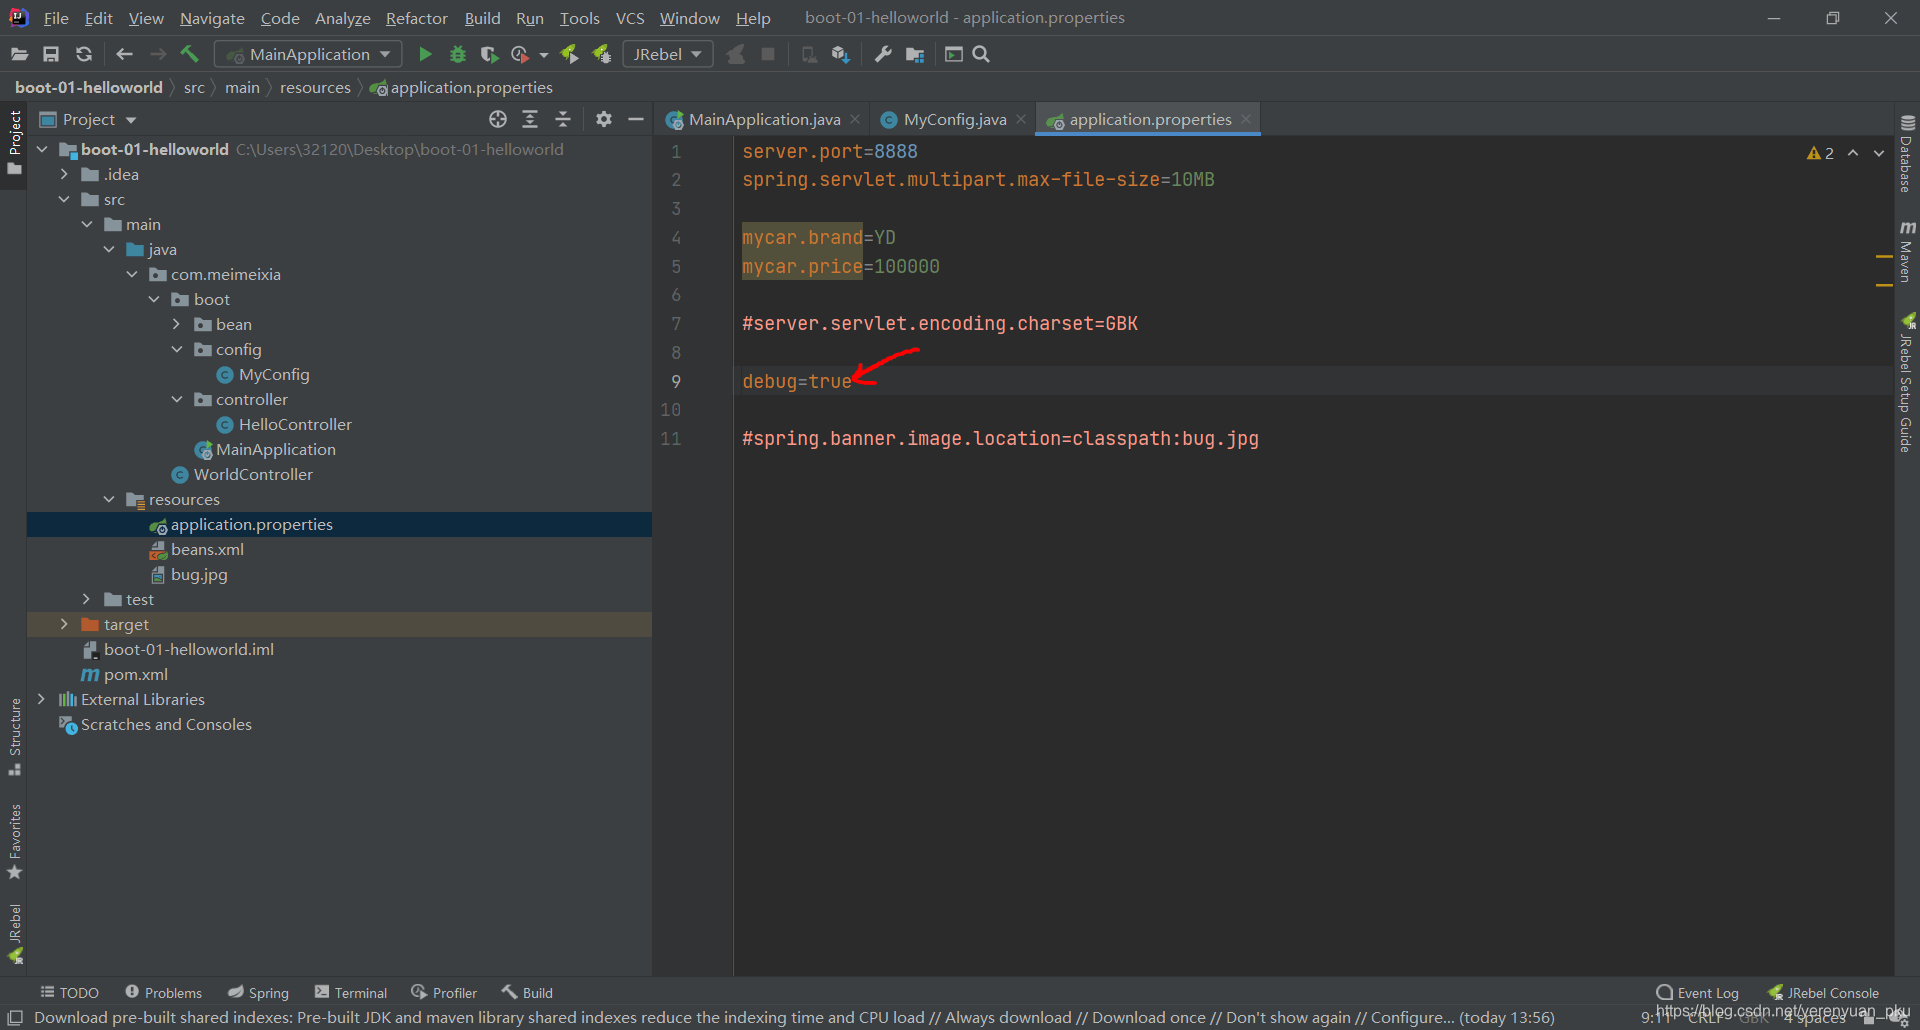Open the MainApplication run configuration dropdown

(308, 54)
